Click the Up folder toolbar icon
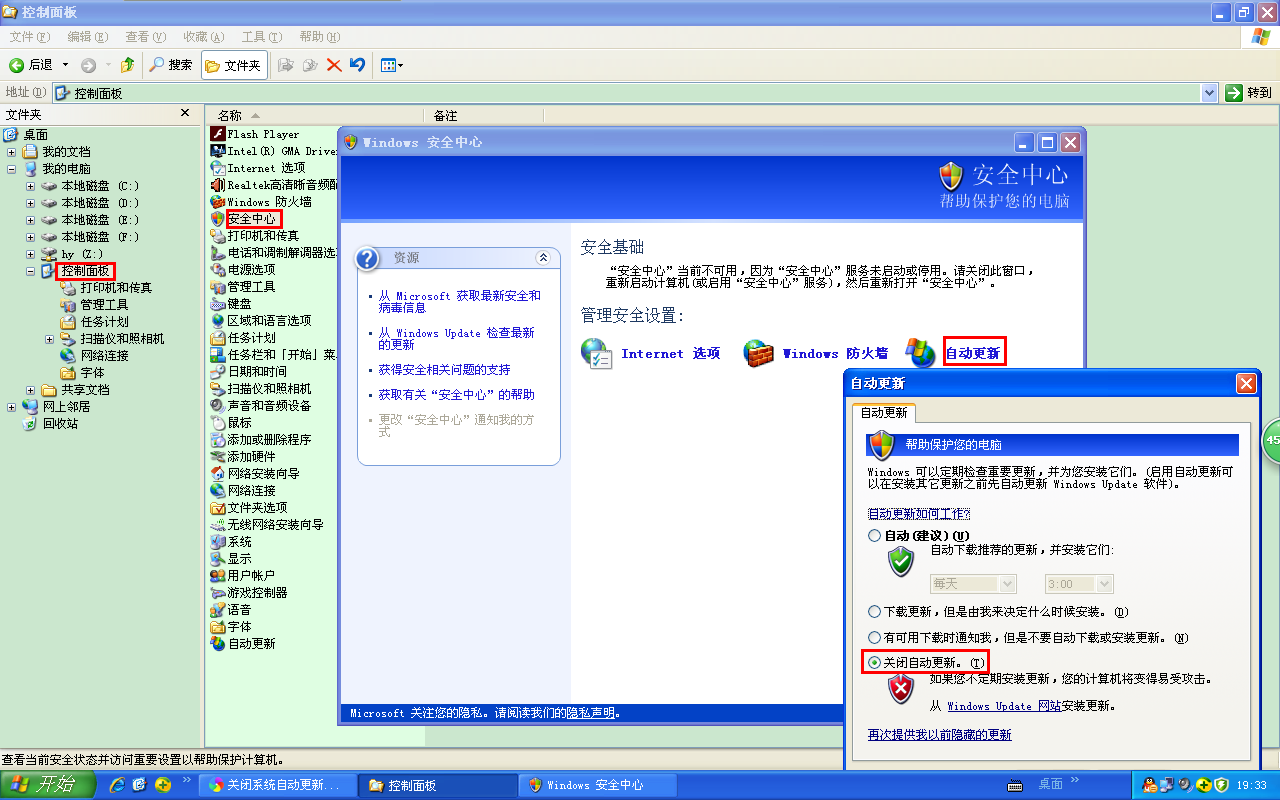Screen dimensions: 1280x800 point(127,65)
